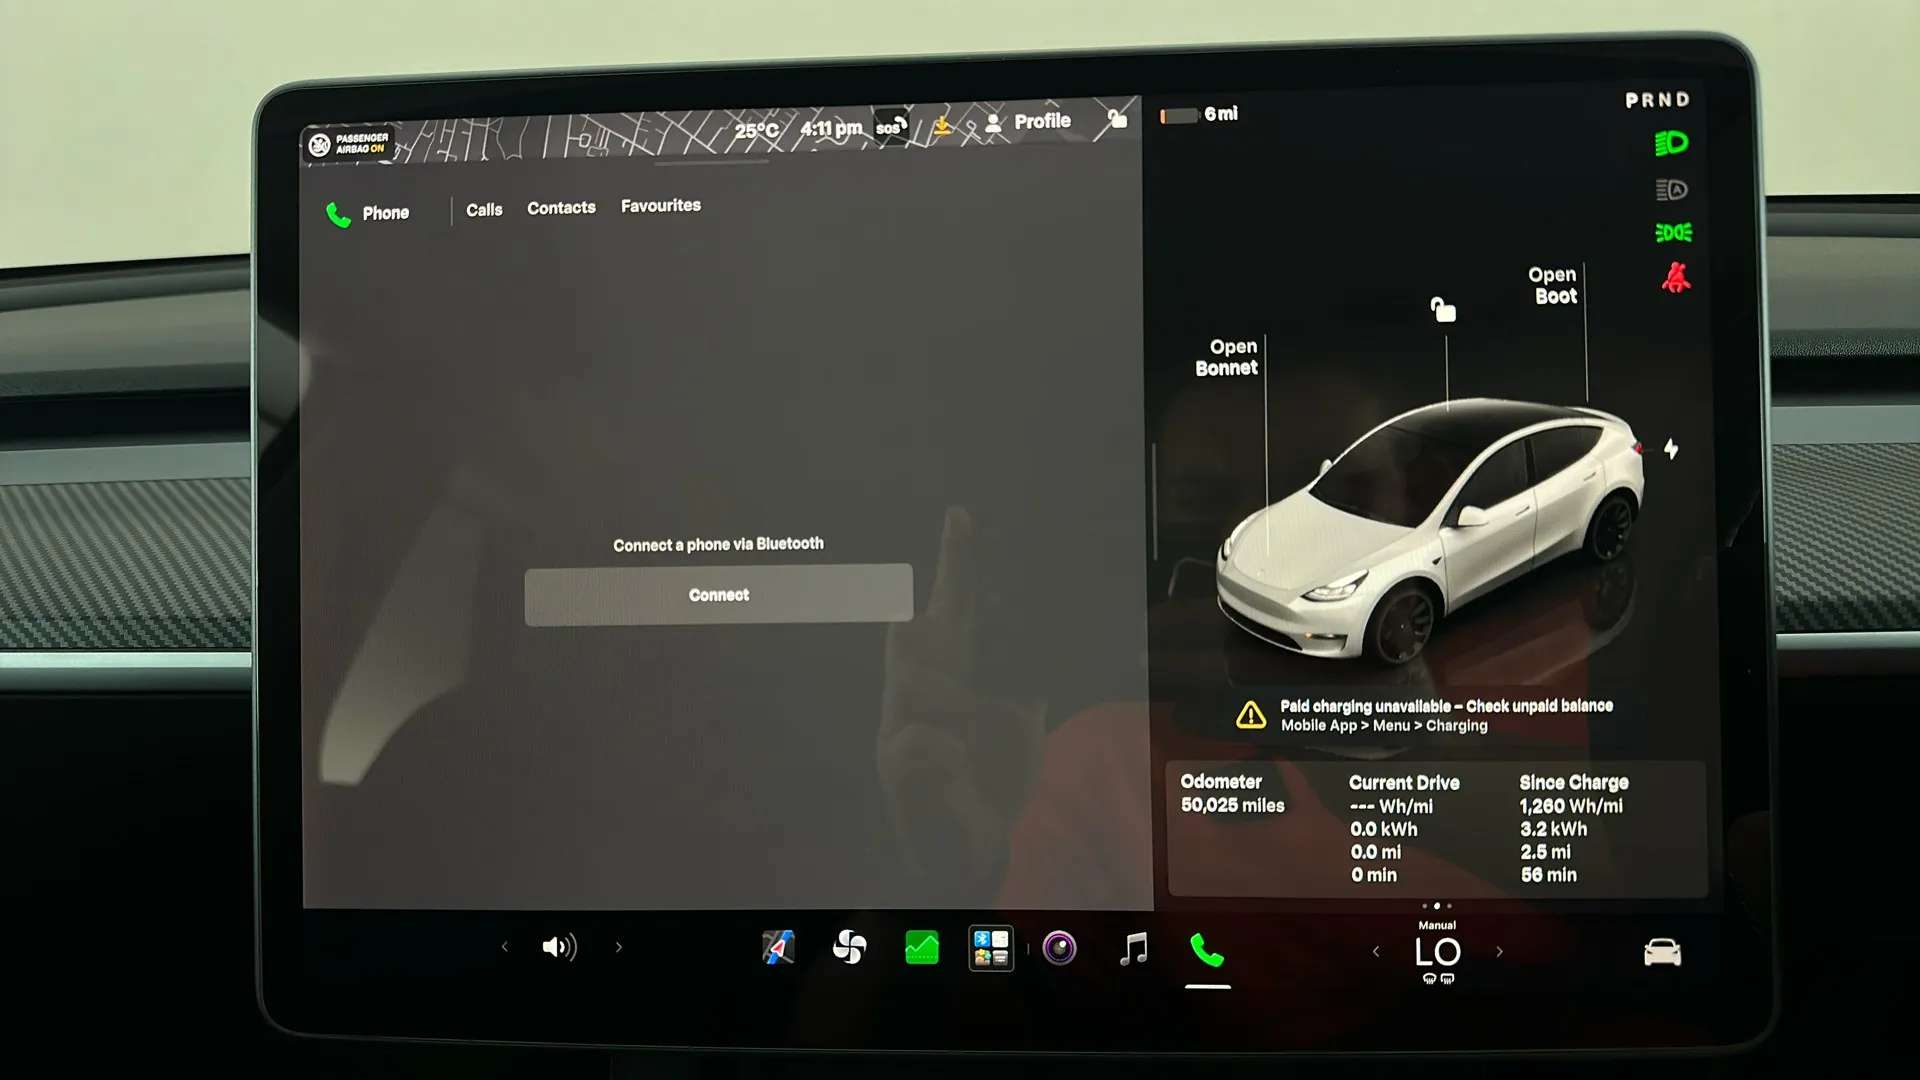The width and height of the screenshot is (1920, 1080).
Task: Switch to the Contacts tab
Action: (561, 208)
